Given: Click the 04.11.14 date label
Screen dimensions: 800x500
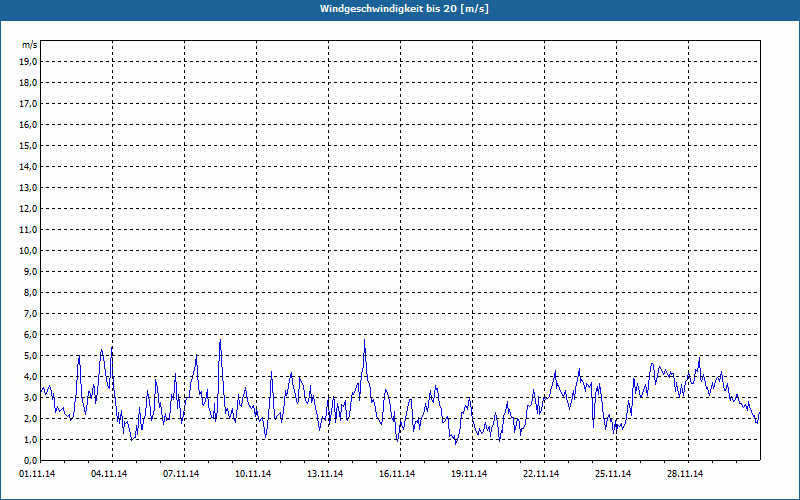Looking at the screenshot, I should (111, 474).
